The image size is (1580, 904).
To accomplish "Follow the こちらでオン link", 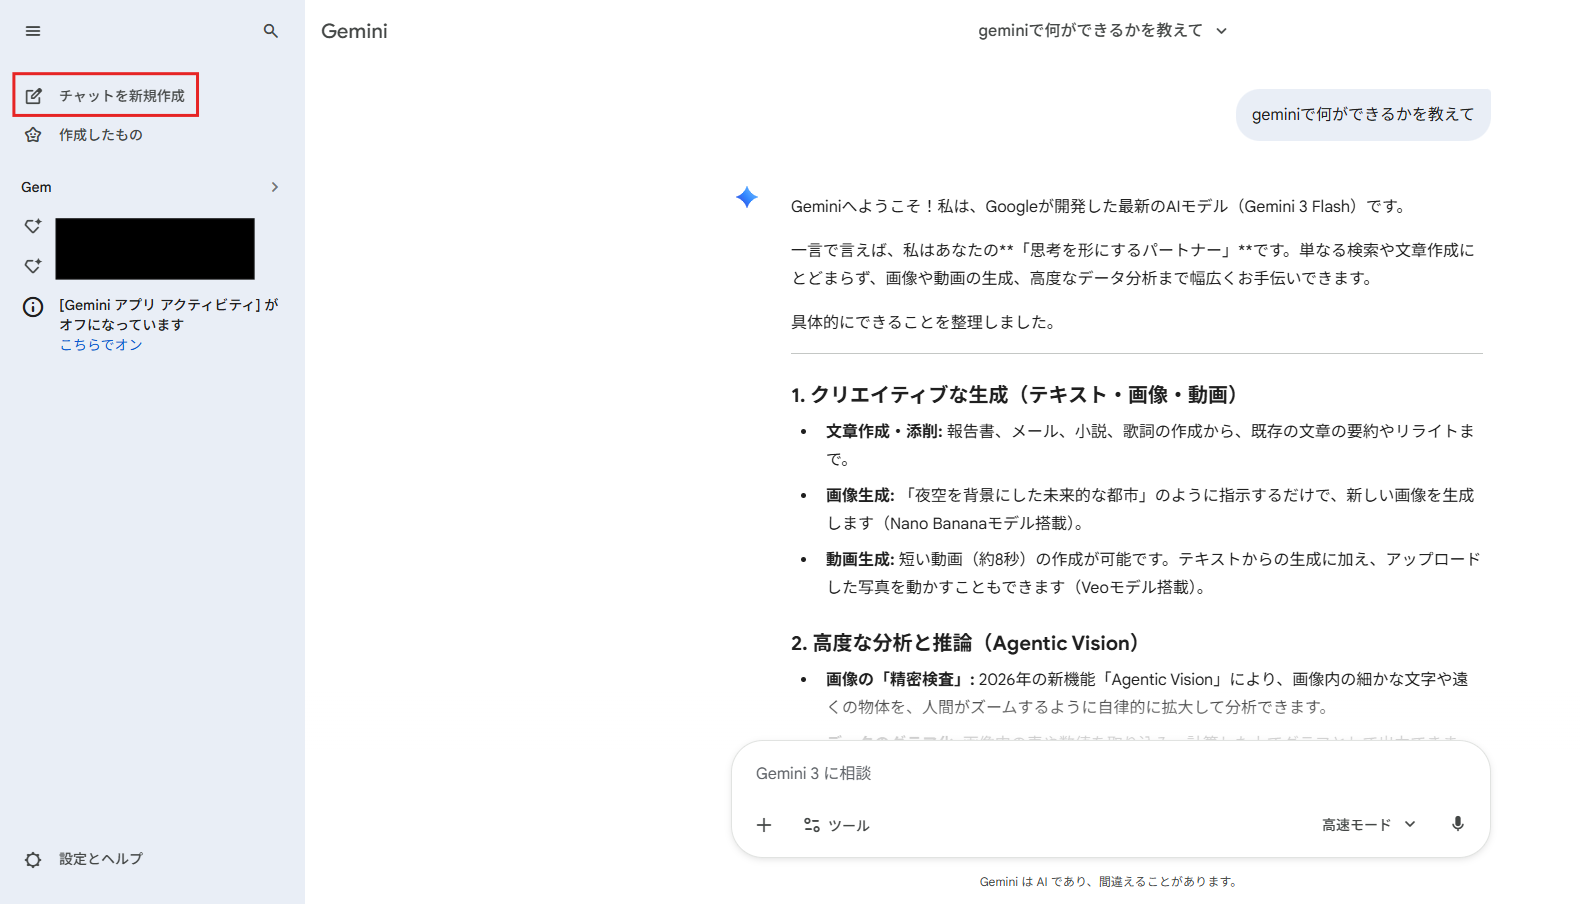I will pos(101,345).
